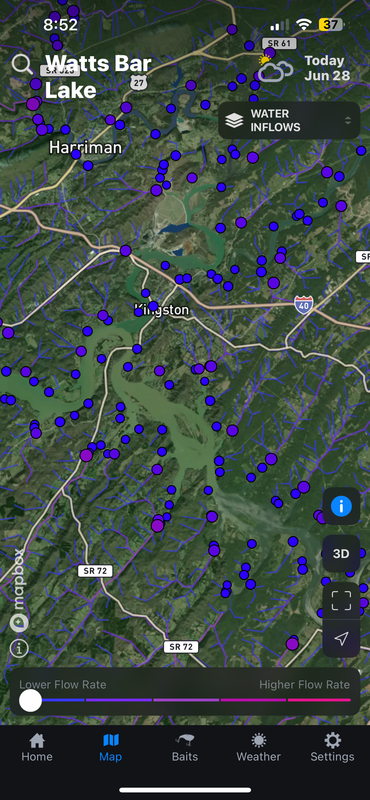The width and height of the screenshot is (370, 800).
Task: Open the Water Inflows layer dropdown
Action: (x=289, y=120)
